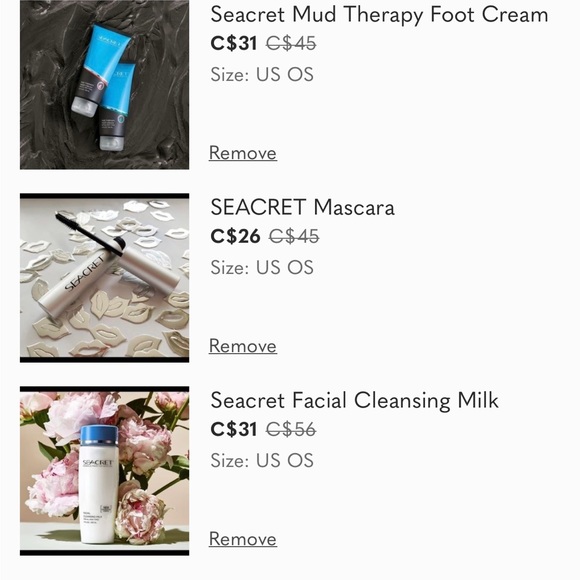The width and height of the screenshot is (580, 580).
Task: Click the C$31 Cleansing Milk price
Action: coord(233,429)
